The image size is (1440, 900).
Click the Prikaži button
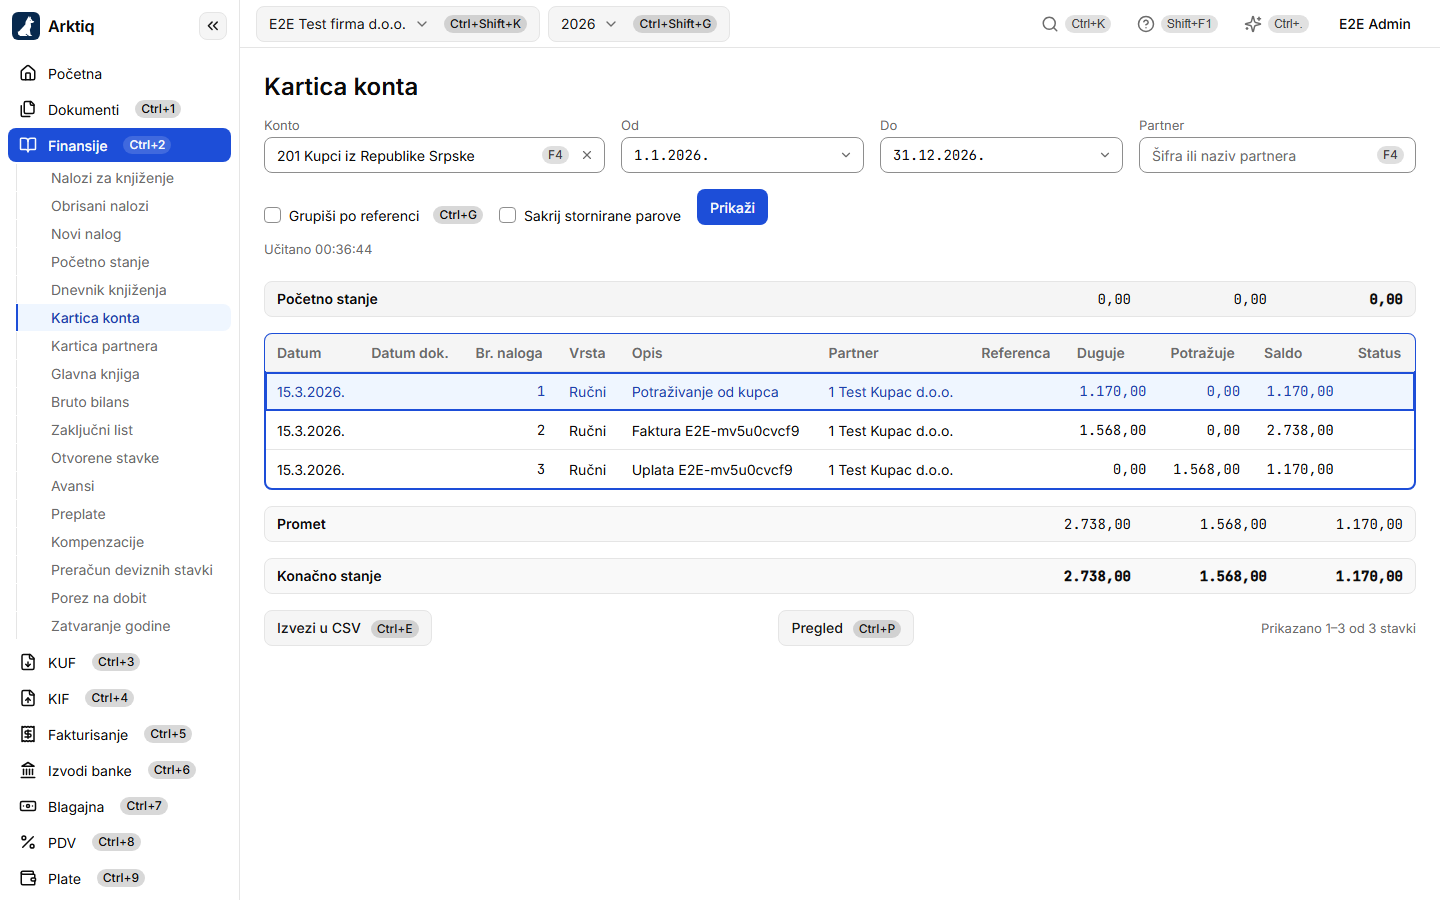tap(732, 207)
